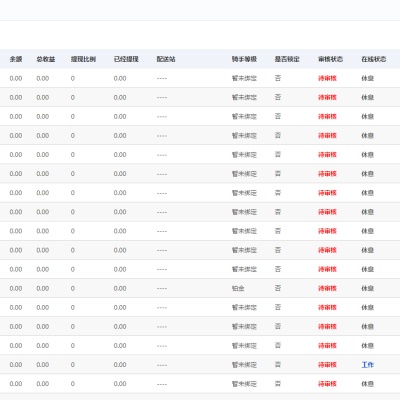Click the 铂金 rider level cell

[x=238, y=288]
